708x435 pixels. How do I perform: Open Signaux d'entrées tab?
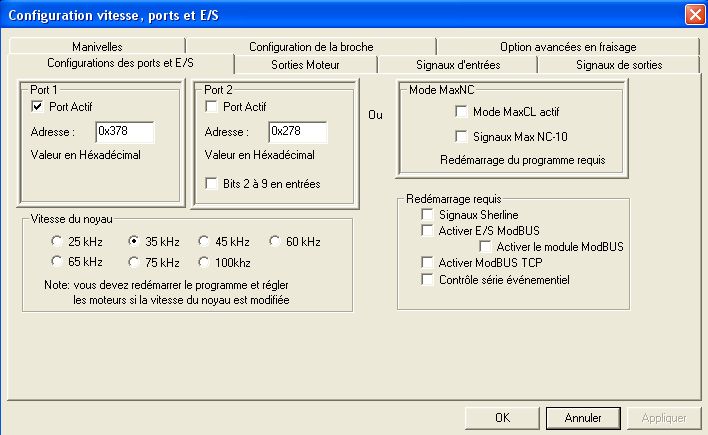458,65
